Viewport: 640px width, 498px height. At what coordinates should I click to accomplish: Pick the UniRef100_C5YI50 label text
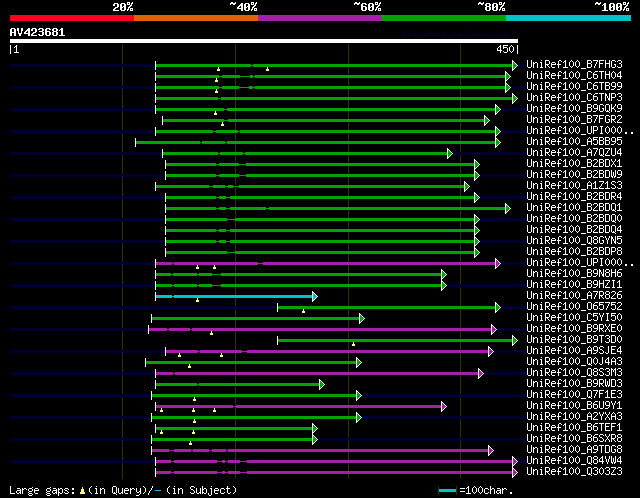574,318
